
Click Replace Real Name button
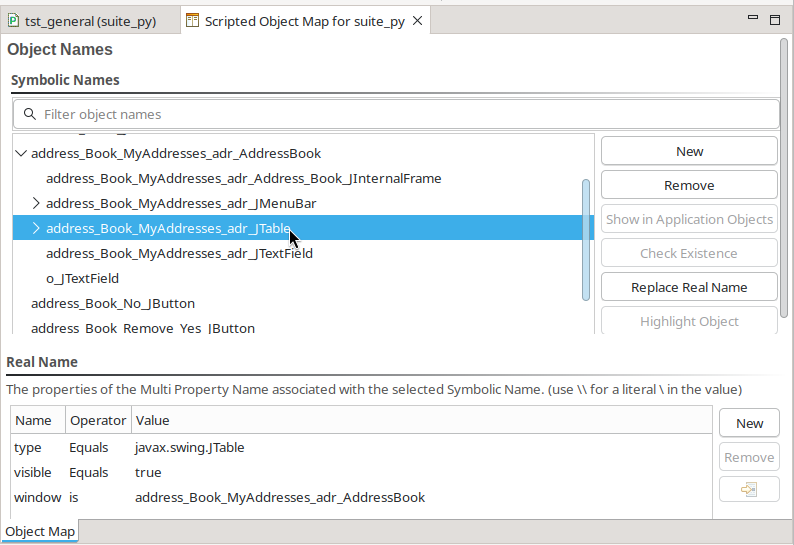coord(689,288)
